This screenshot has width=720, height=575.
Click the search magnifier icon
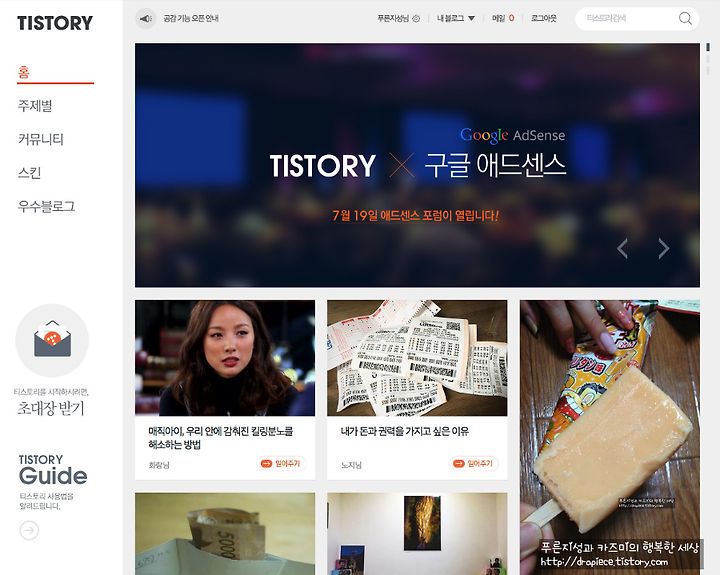point(685,18)
